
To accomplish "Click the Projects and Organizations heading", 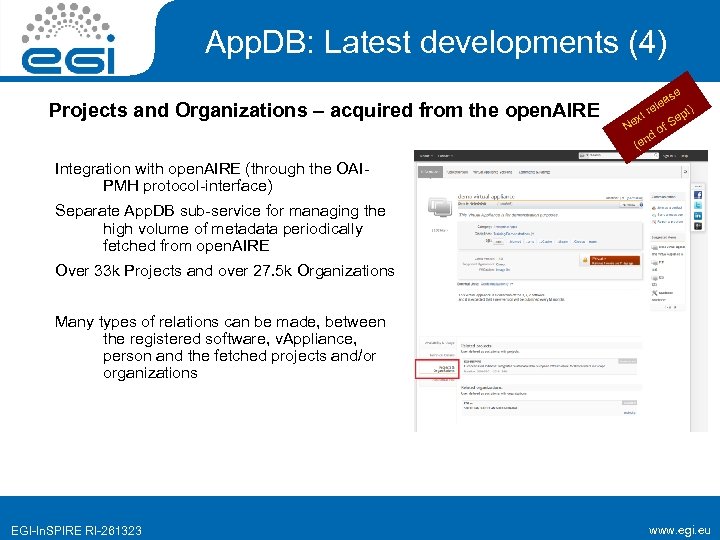I will tap(324, 110).
